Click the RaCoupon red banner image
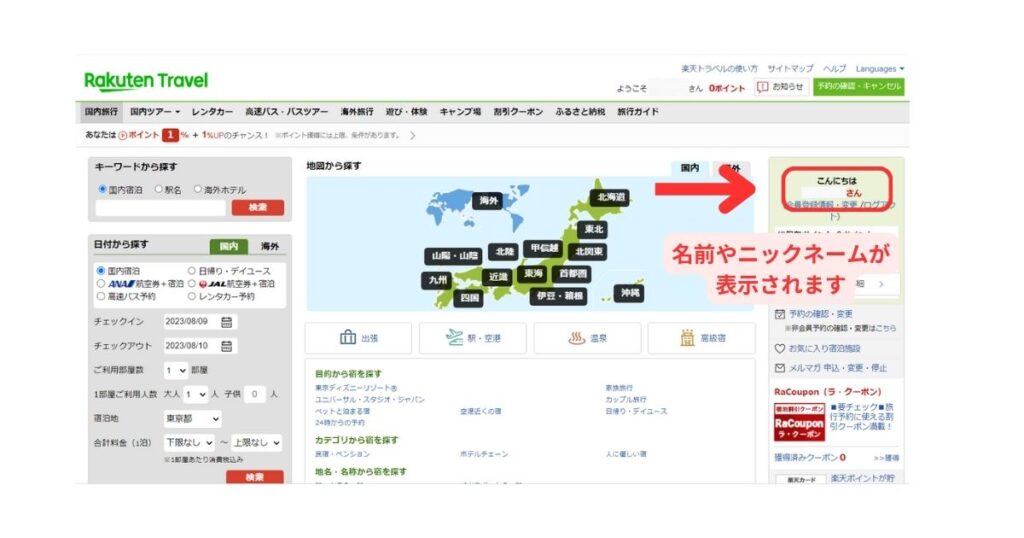This screenshot has width=1024, height=538. tap(799, 422)
